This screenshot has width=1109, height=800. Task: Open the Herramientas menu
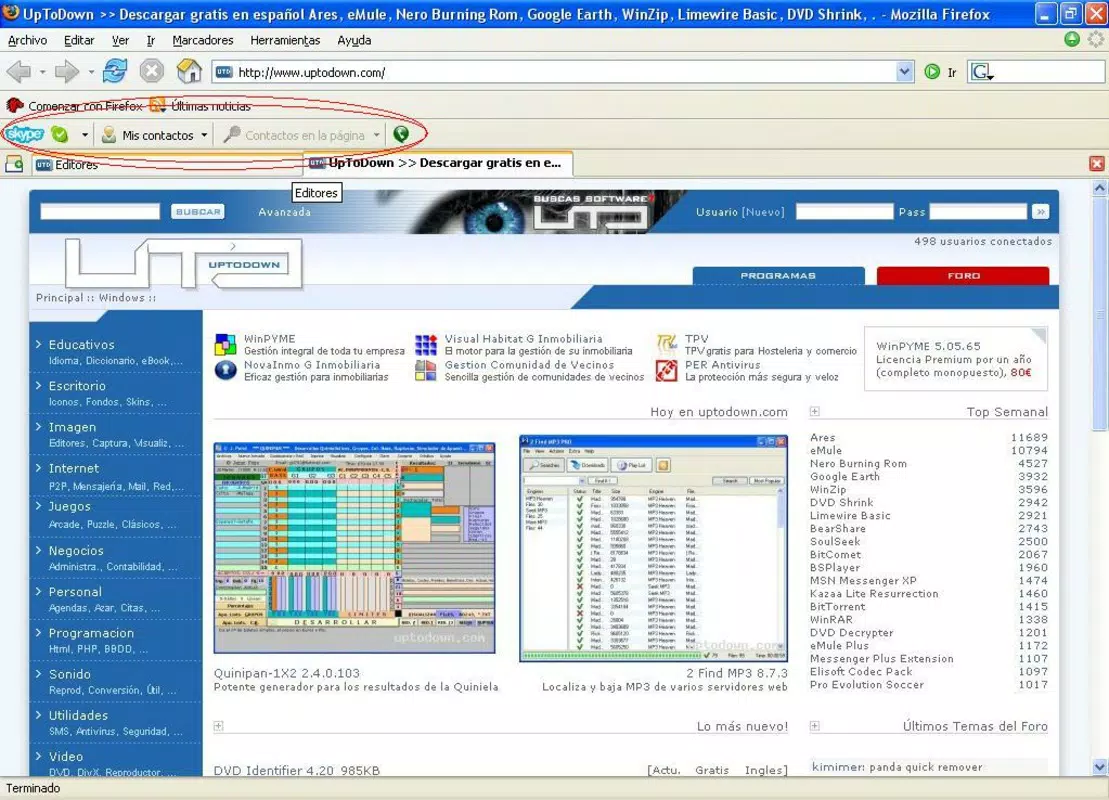(x=285, y=40)
